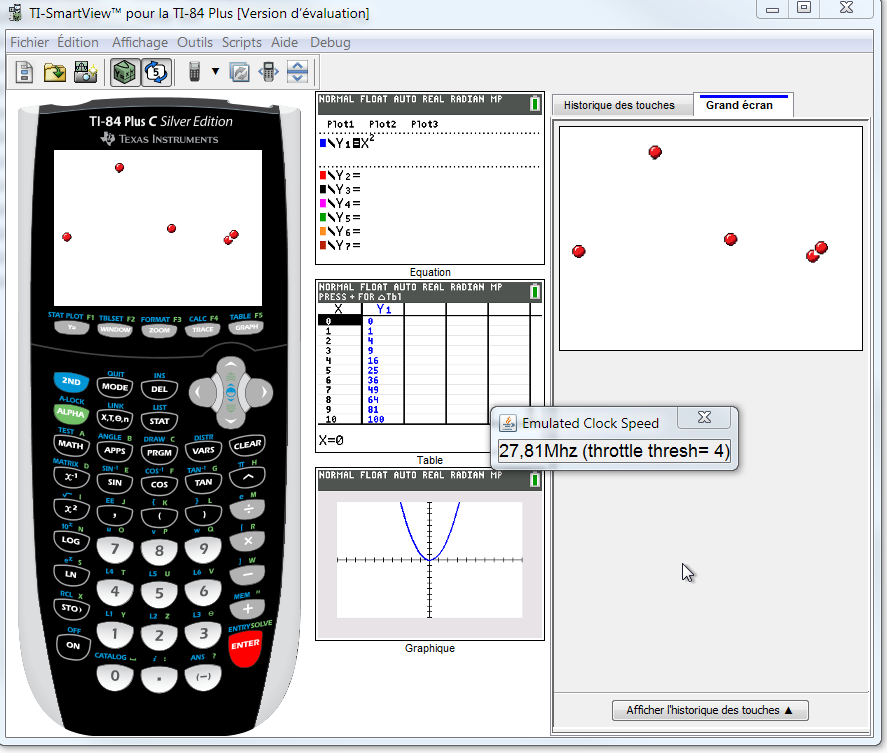Click the screen capture toolbar icon
887x753 pixels.
click(x=240, y=72)
